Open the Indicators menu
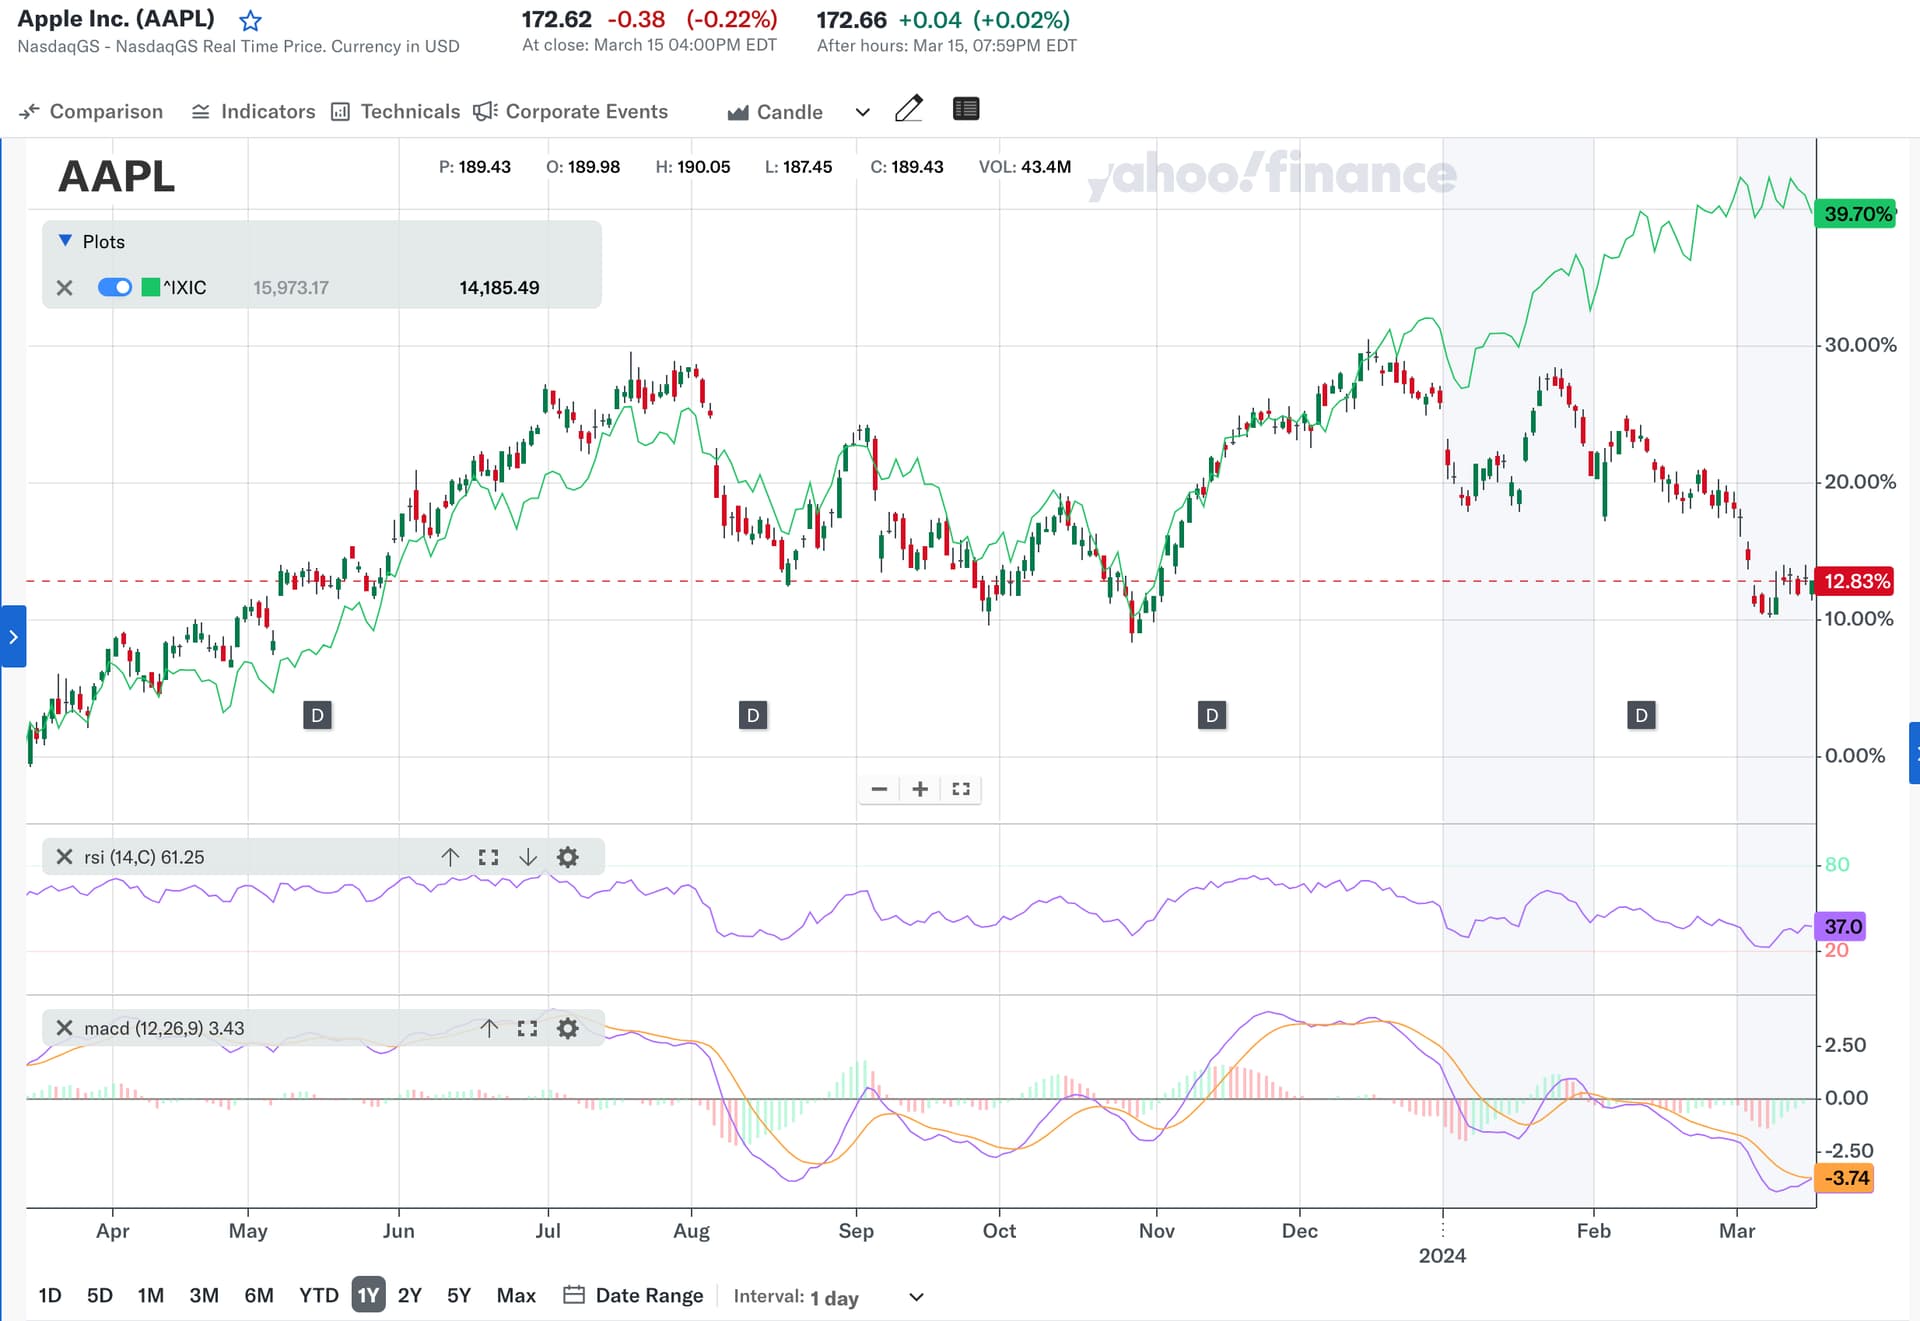Screen dimensions: 1920x1321 (x=253, y=112)
